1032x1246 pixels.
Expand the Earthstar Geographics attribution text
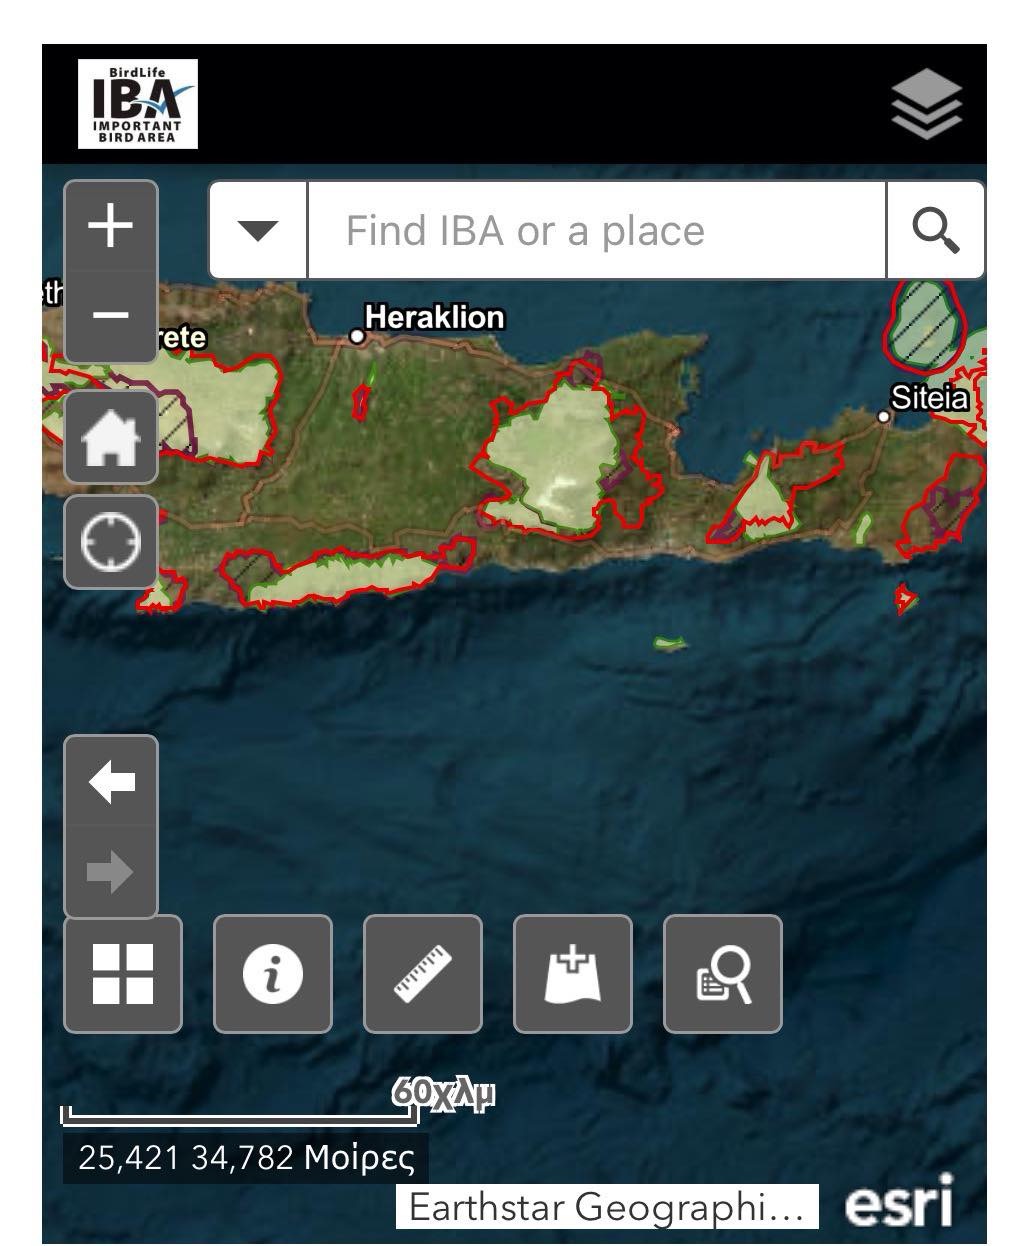(x=607, y=1207)
